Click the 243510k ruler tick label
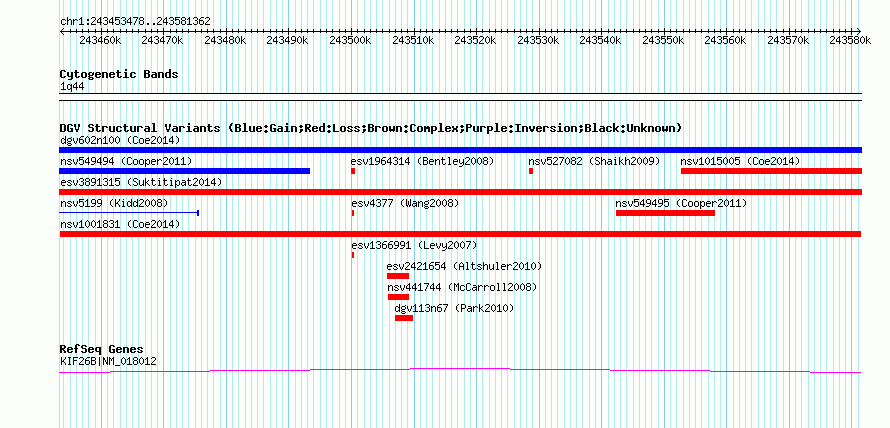Viewport: 890px width, 428px height. [x=413, y=40]
